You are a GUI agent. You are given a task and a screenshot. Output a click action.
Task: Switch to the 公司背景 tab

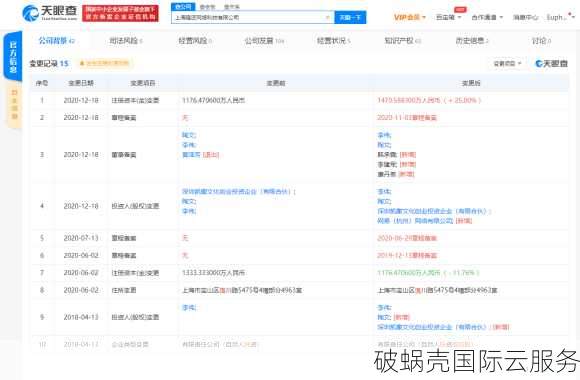(x=57, y=40)
